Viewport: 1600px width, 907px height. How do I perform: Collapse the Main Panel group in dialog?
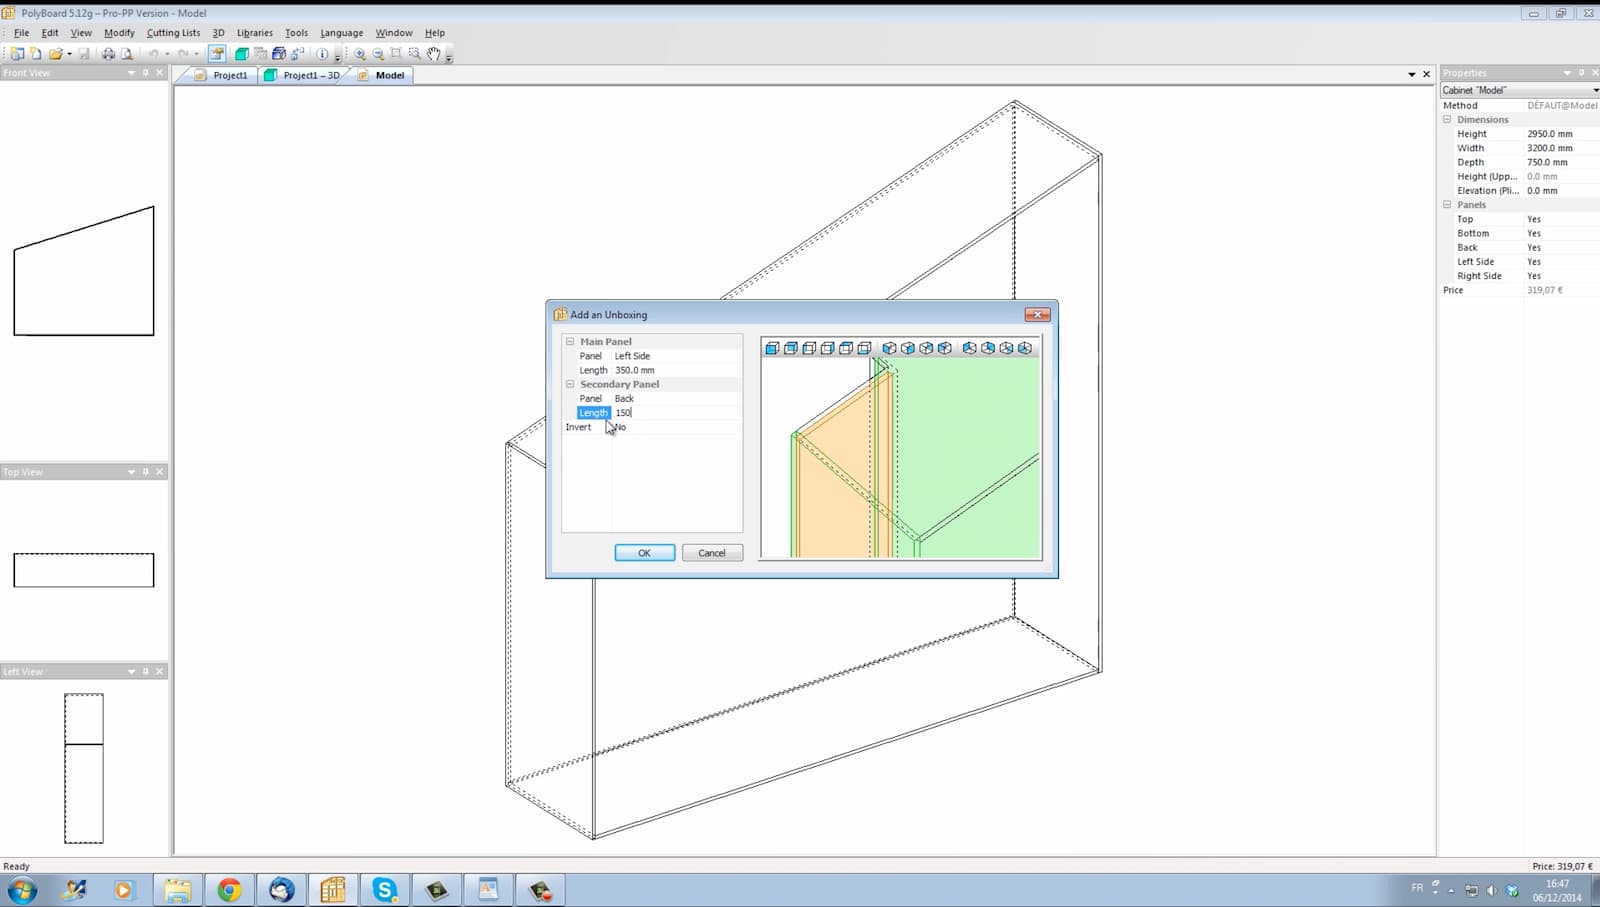tap(570, 341)
